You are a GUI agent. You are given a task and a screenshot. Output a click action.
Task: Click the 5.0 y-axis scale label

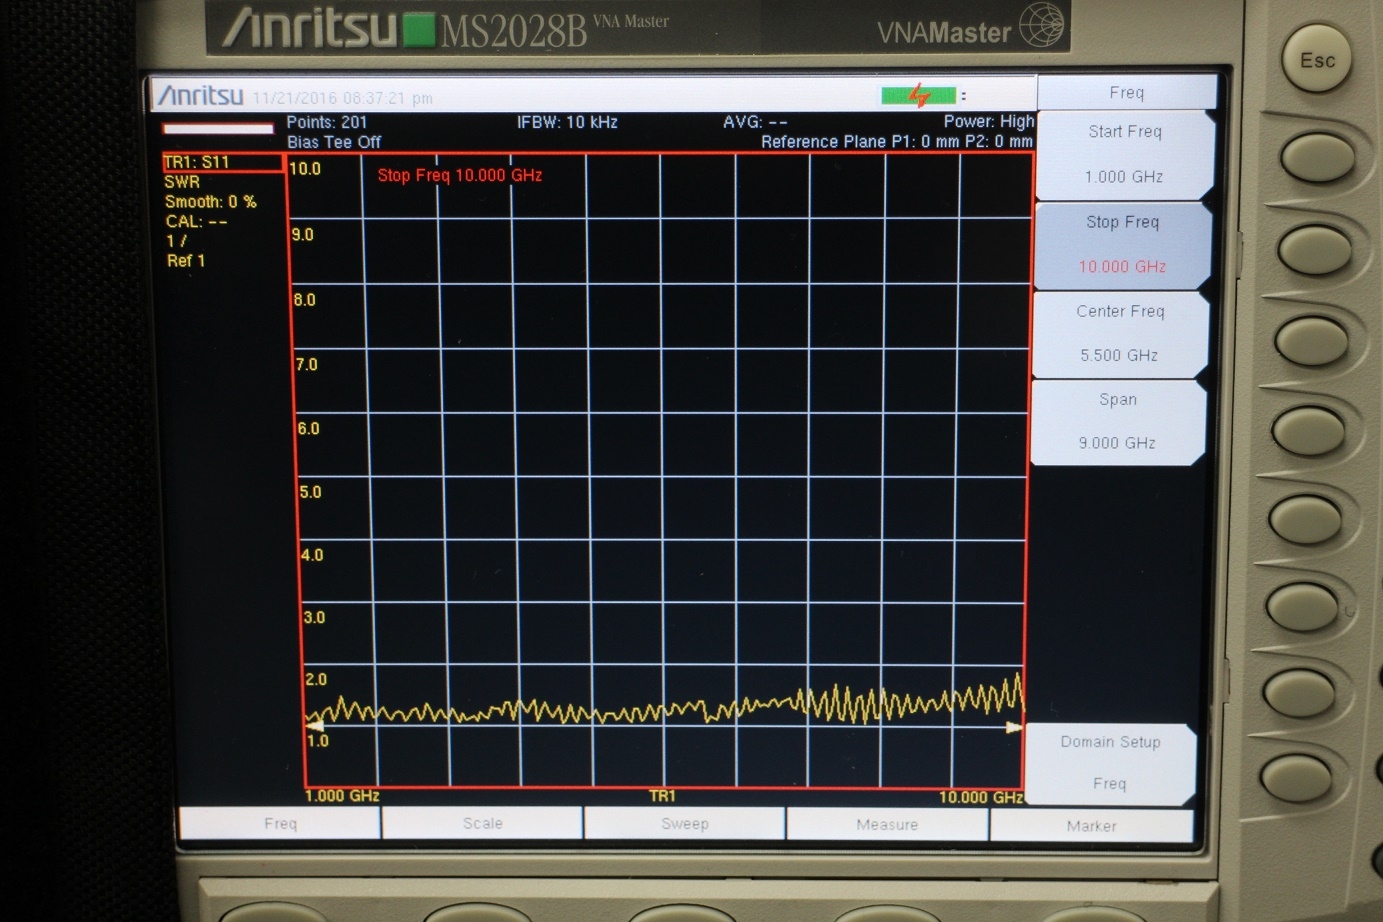tap(311, 492)
